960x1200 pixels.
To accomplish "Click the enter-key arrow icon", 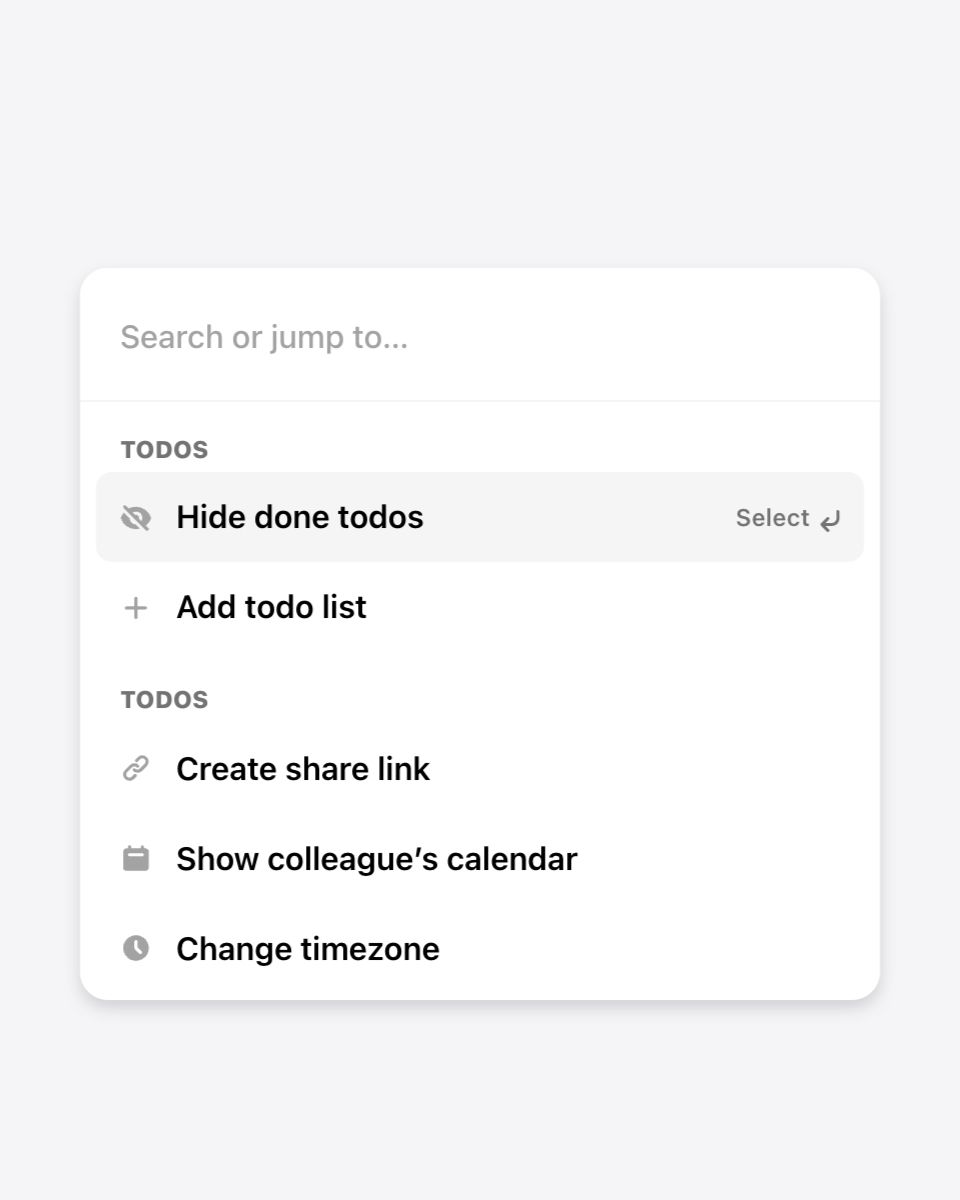I will point(830,520).
